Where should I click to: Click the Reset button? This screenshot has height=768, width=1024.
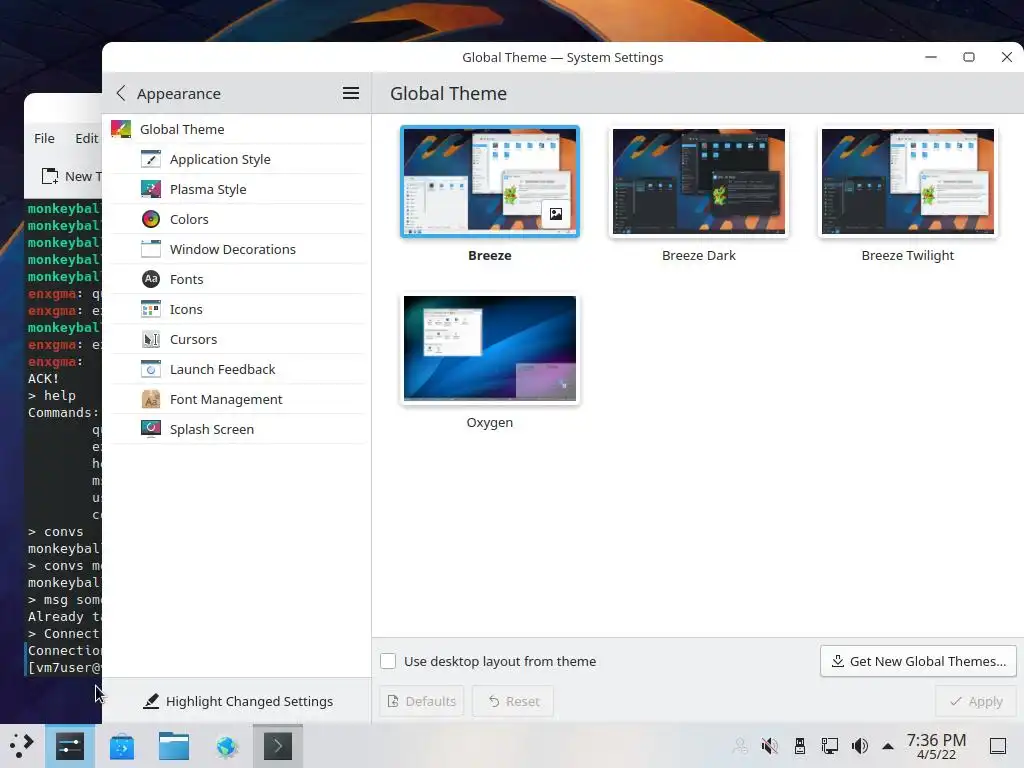[x=513, y=701]
